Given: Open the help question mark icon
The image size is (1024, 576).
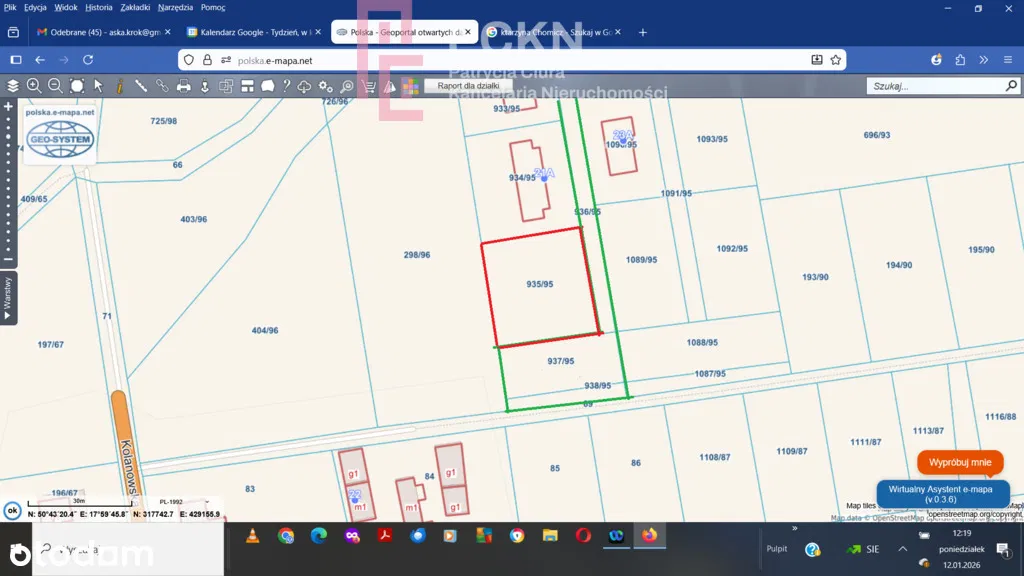Looking at the screenshot, I should pyautogui.click(x=286, y=86).
